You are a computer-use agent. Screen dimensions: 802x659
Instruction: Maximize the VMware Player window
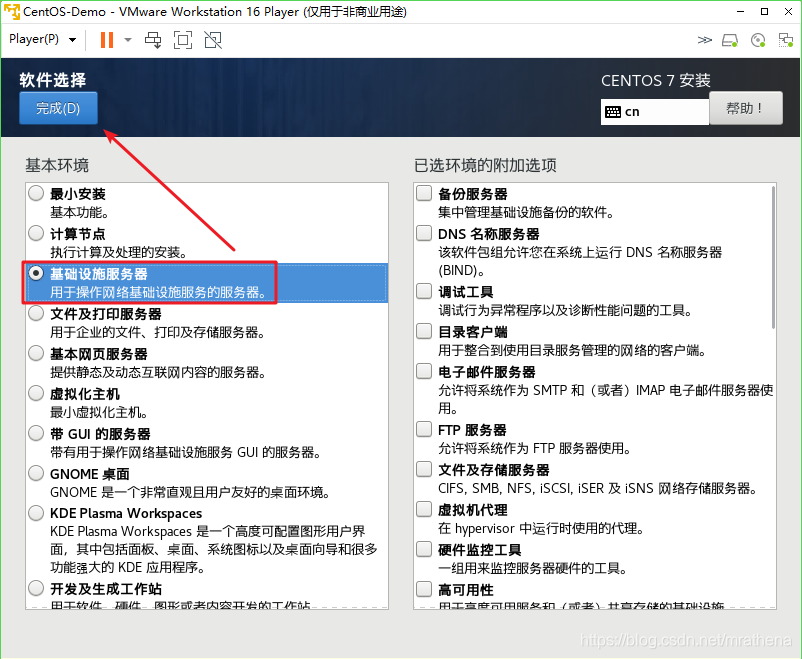point(765,11)
